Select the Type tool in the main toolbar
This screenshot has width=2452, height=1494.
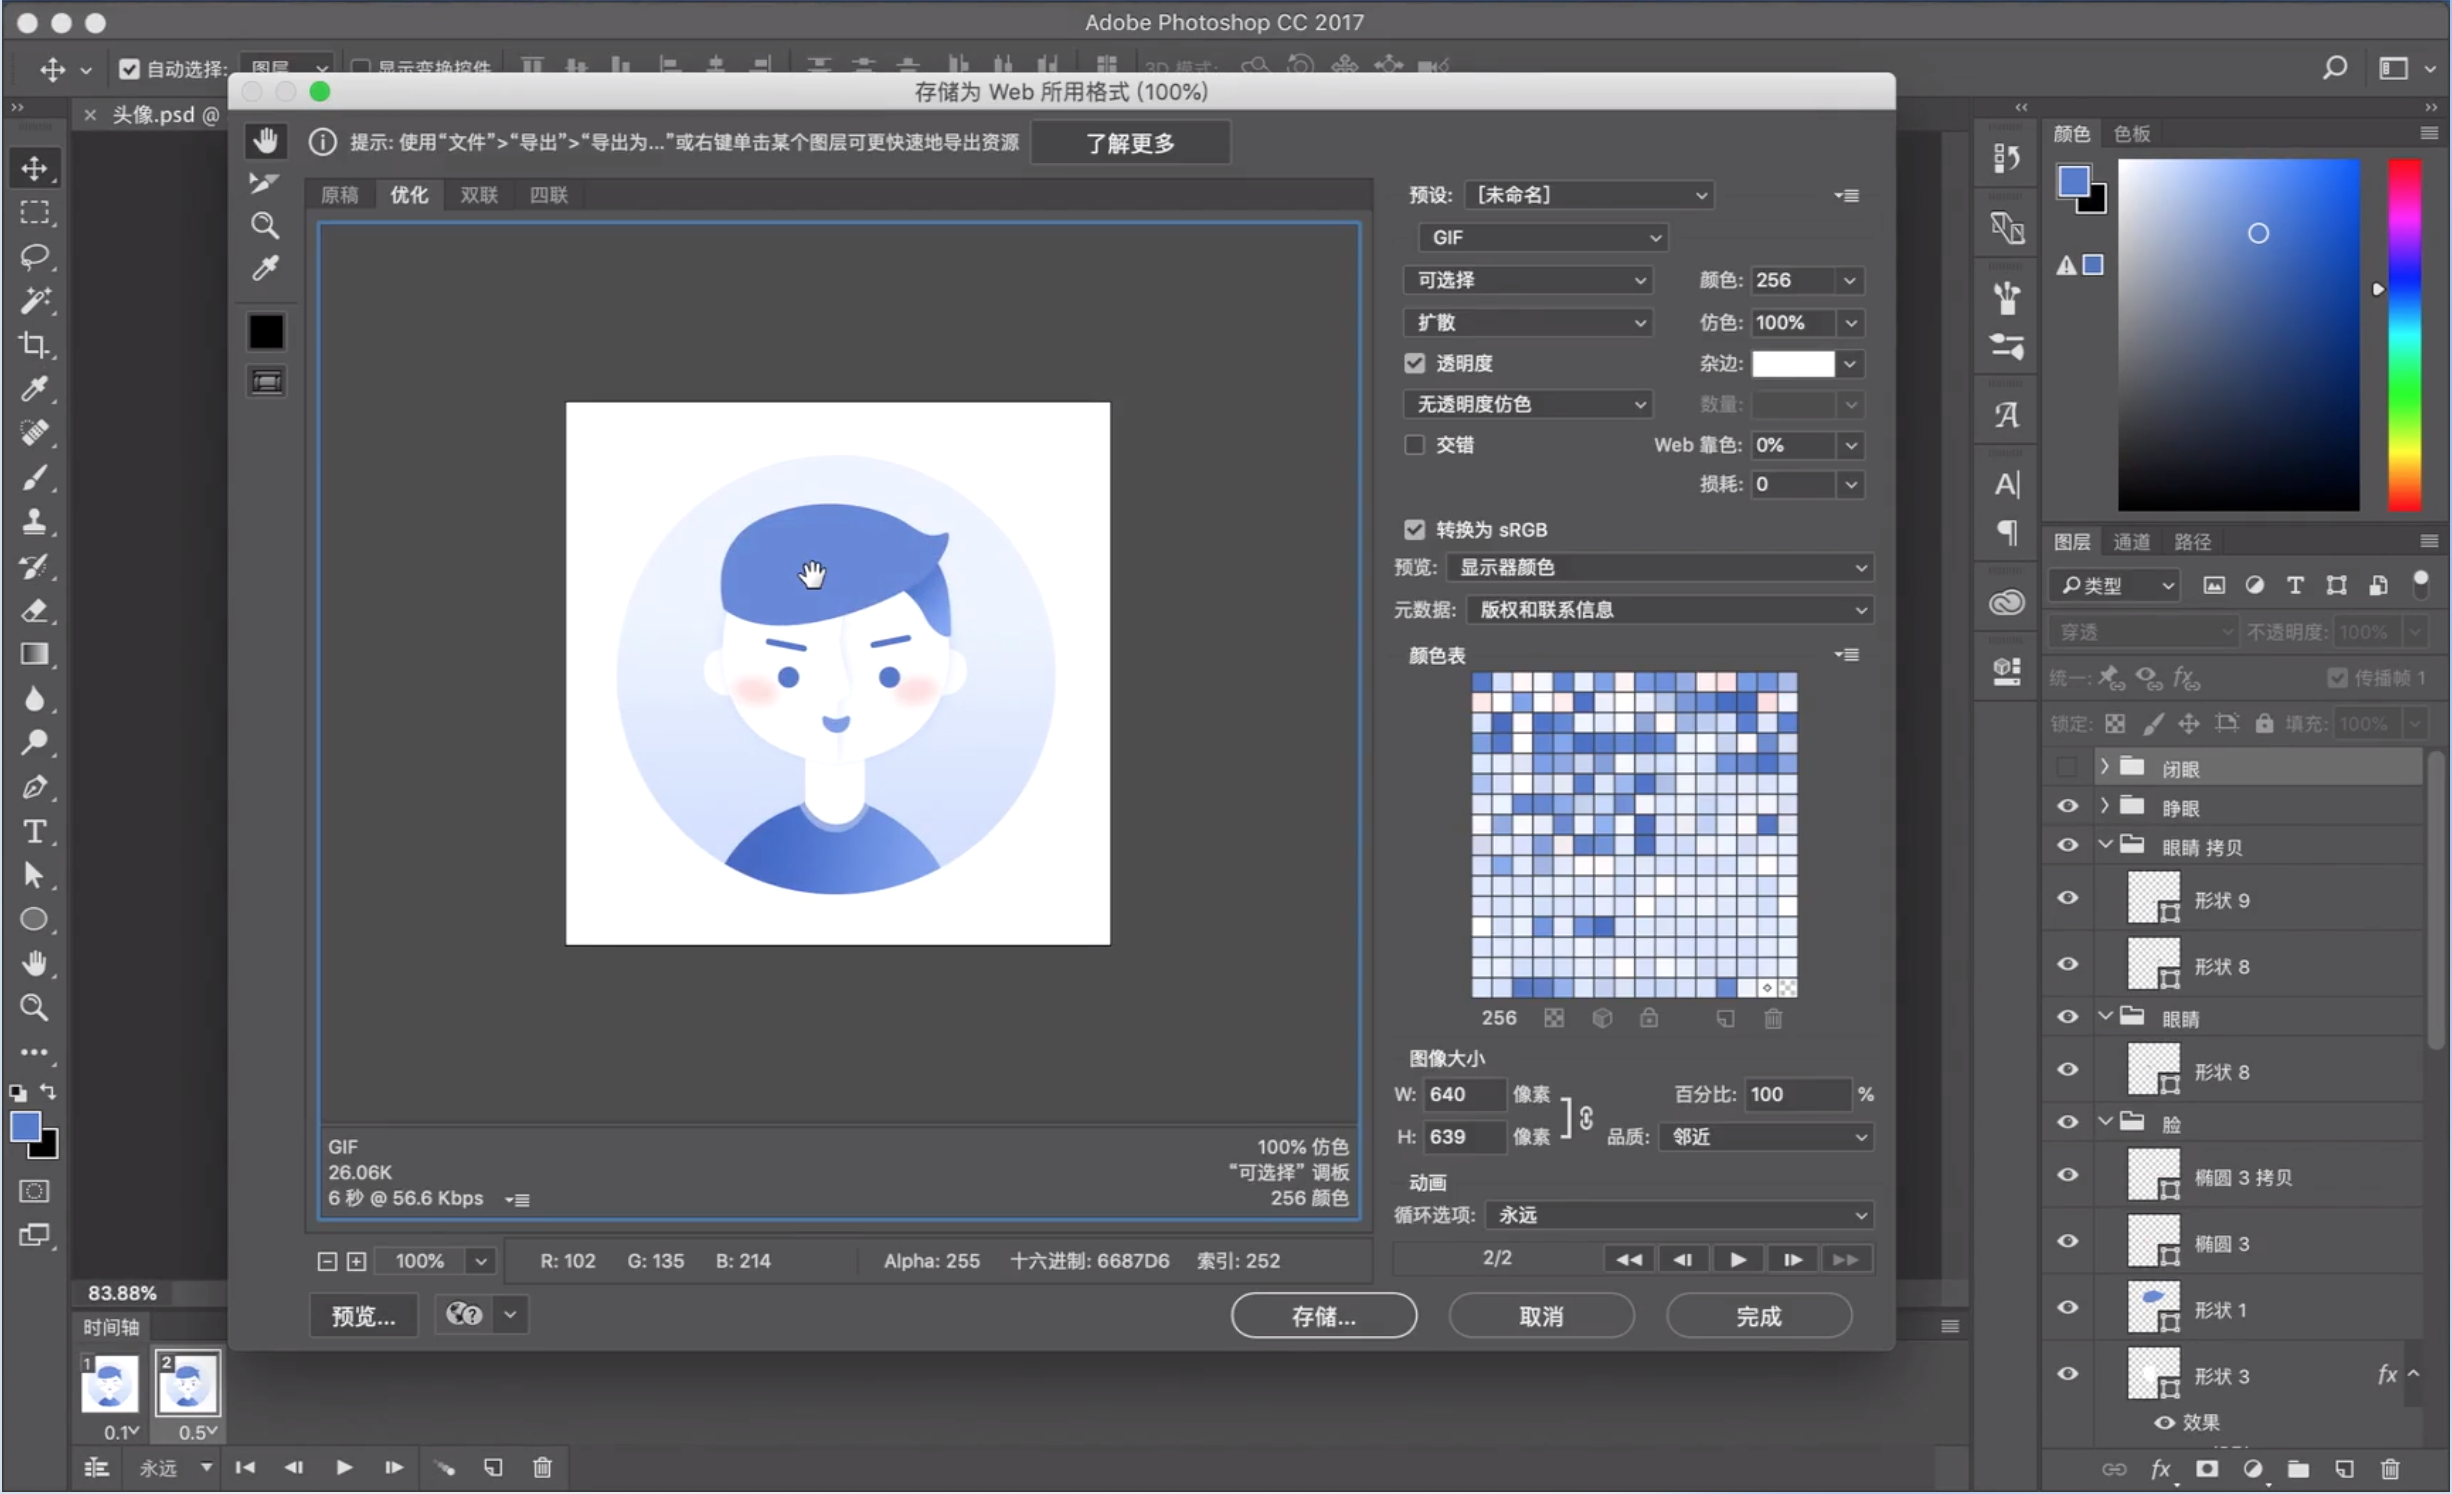click(35, 831)
